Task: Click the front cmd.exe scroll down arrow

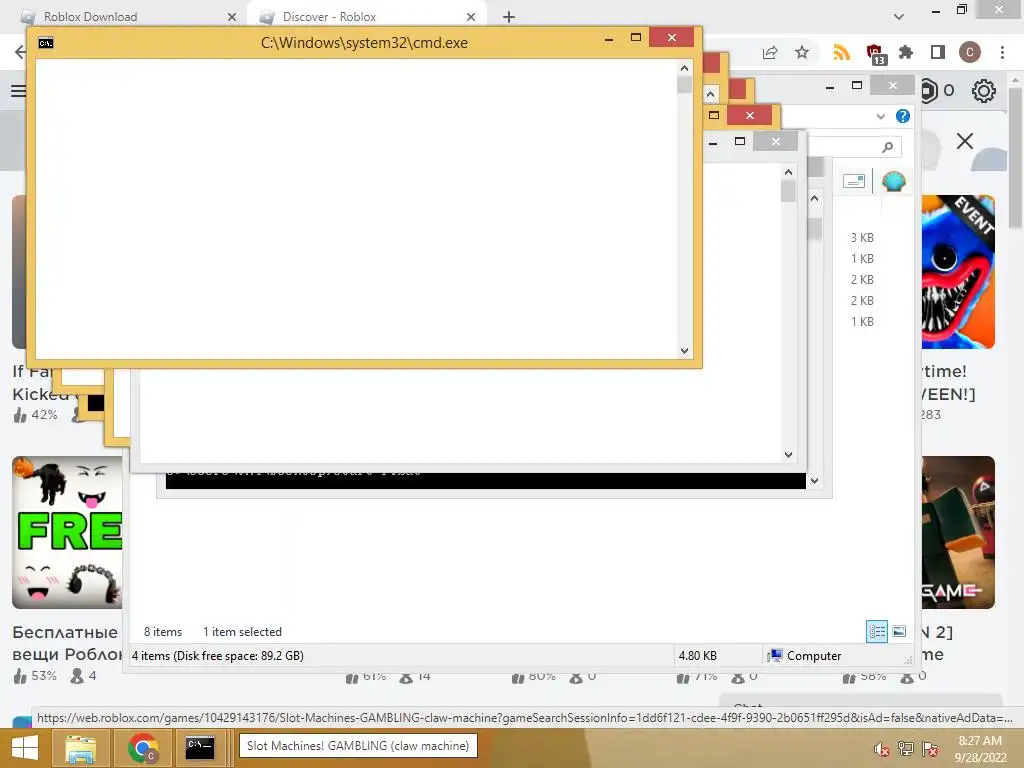Action: click(x=684, y=351)
